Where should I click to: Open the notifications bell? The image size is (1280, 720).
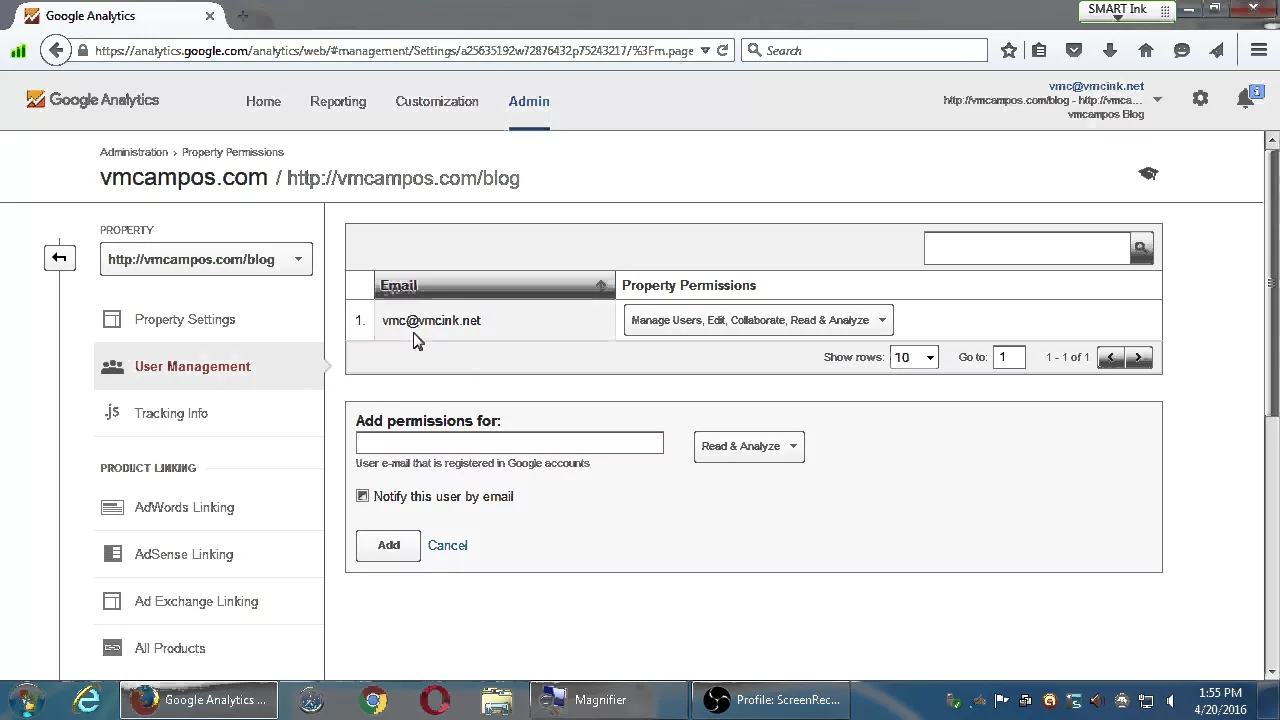coord(1246,98)
